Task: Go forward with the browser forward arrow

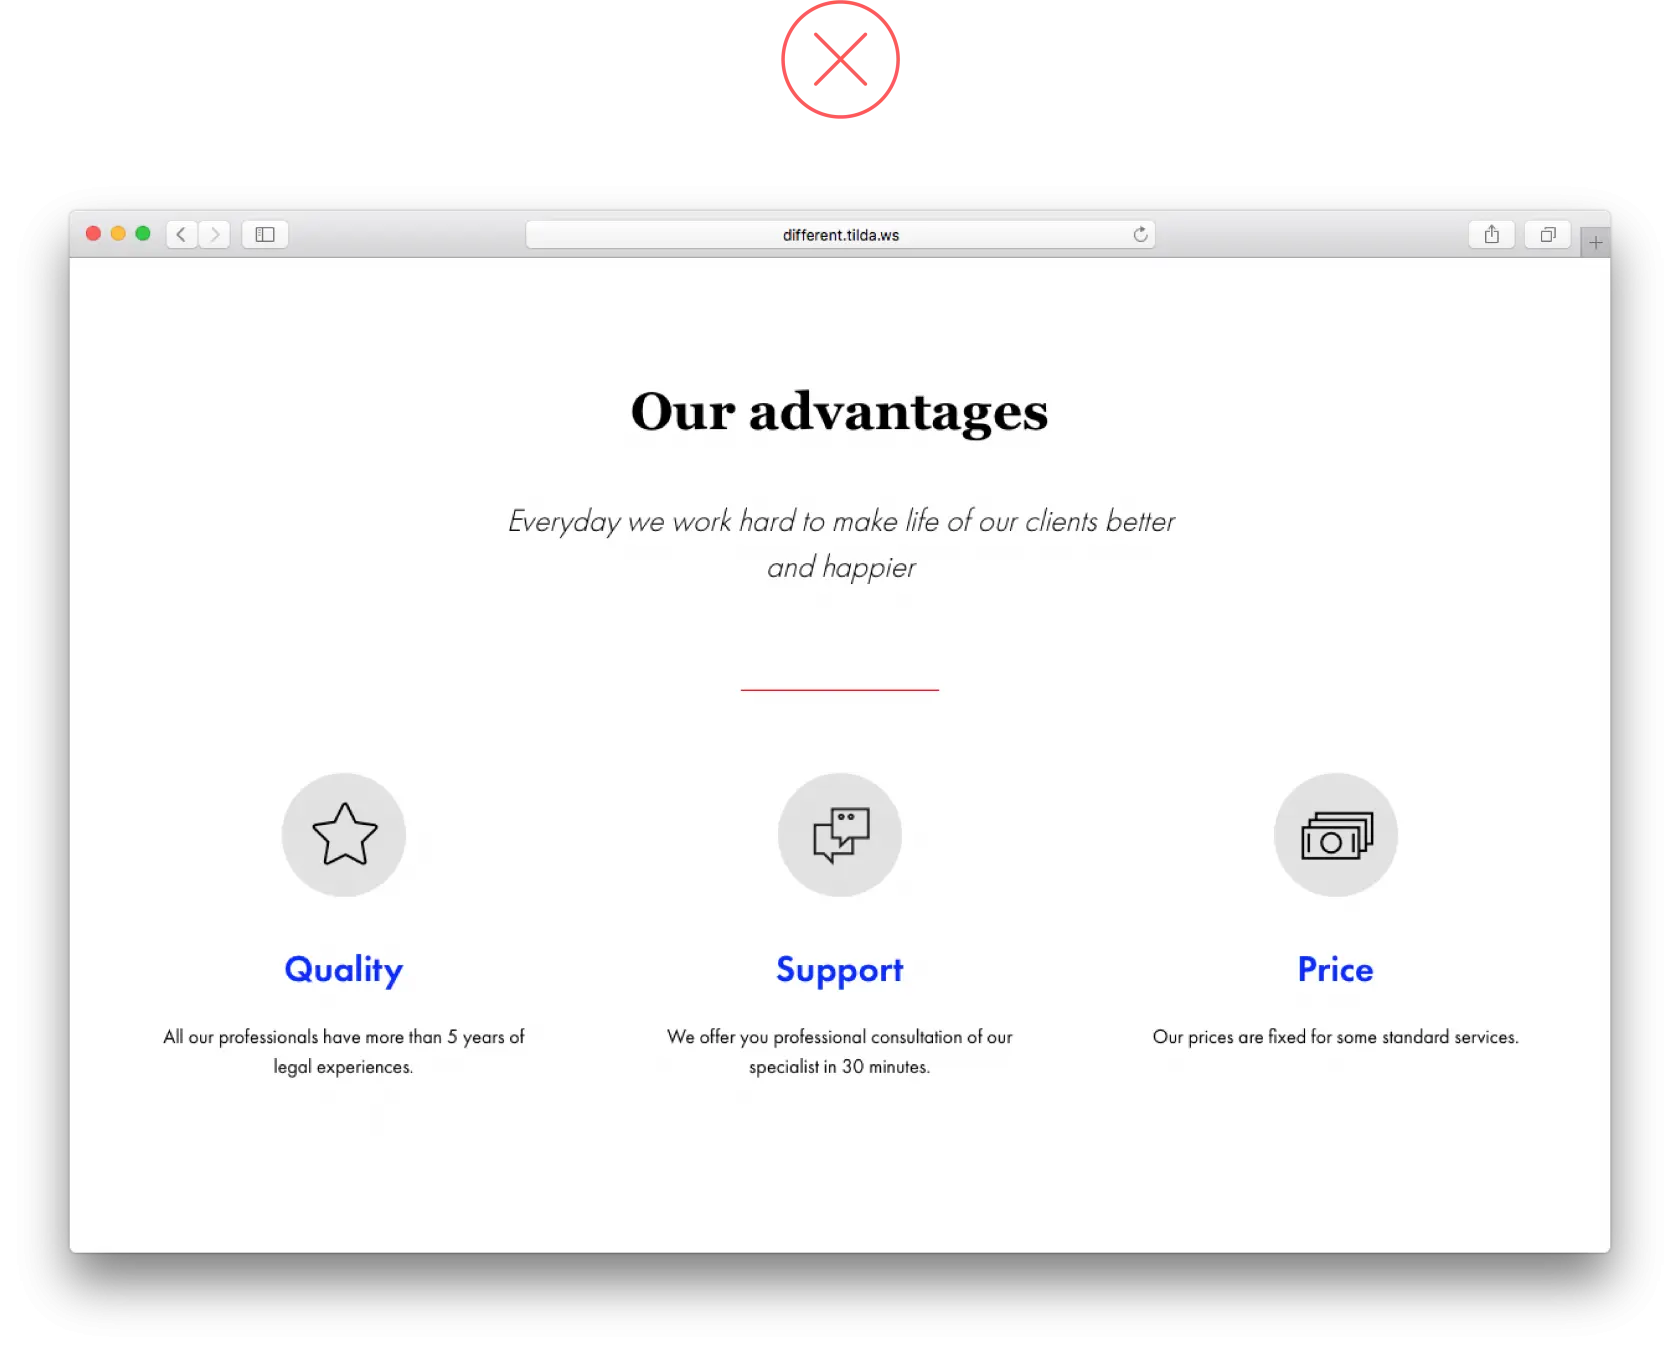Action: click(214, 234)
